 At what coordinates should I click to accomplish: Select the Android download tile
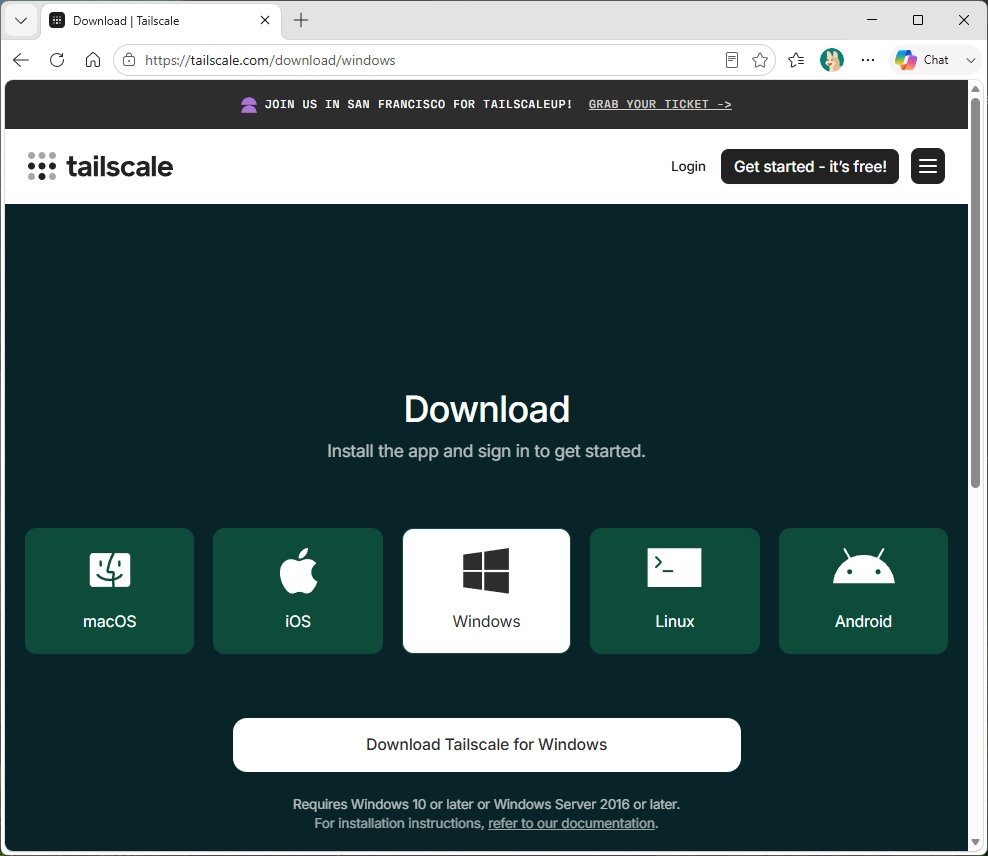863,591
